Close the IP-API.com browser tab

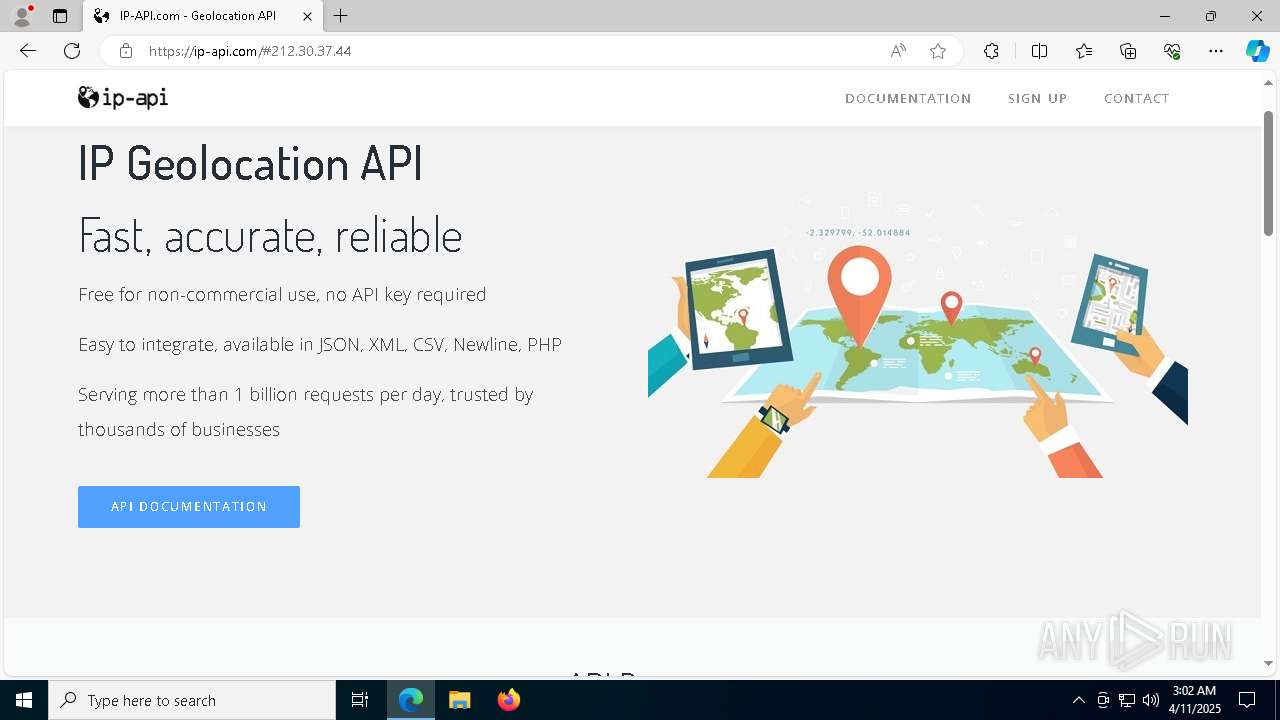(x=308, y=16)
